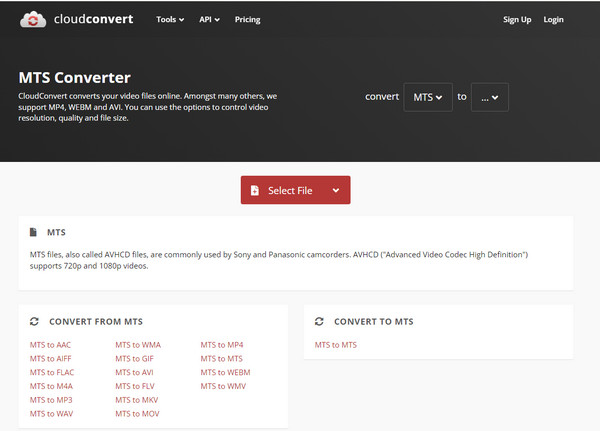
Task: Open the MTS to WEBM link
Action: 225,372
